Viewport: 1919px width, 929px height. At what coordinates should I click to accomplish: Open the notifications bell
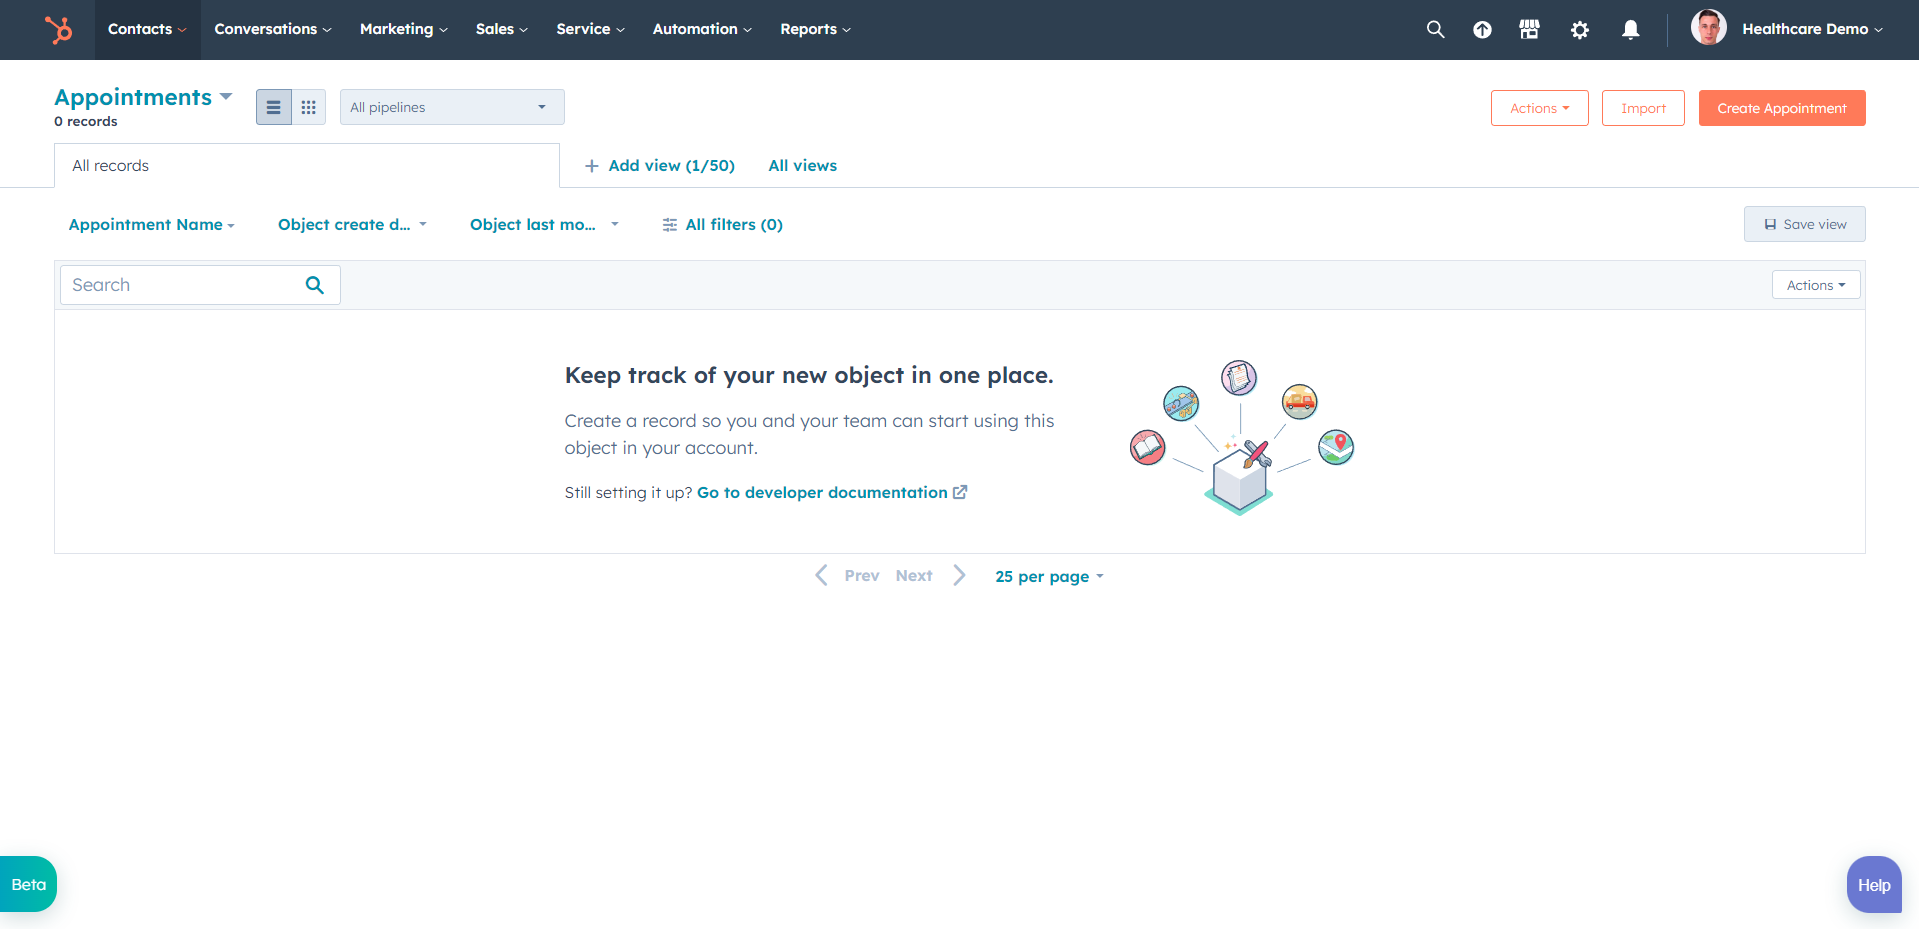pyautogui.click(x=1630, y=30)
